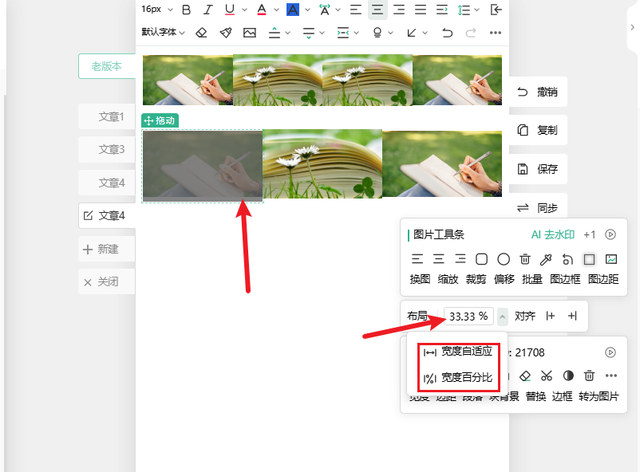Align image right in image toolbar
640x472 pixels.
point(460,259)
